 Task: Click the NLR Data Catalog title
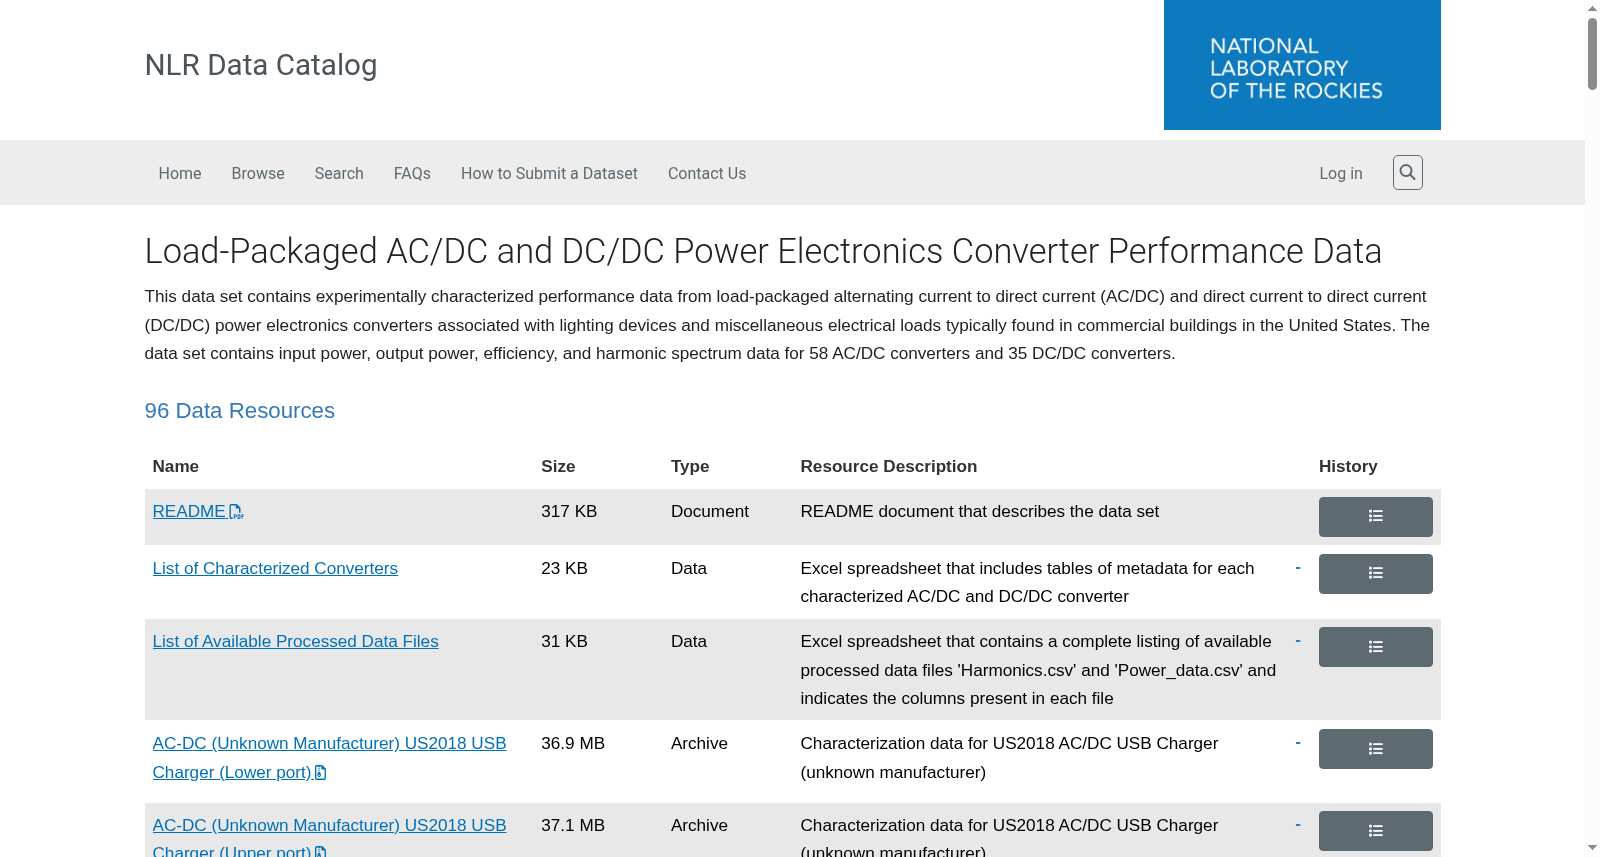click(x=261, y=65)
